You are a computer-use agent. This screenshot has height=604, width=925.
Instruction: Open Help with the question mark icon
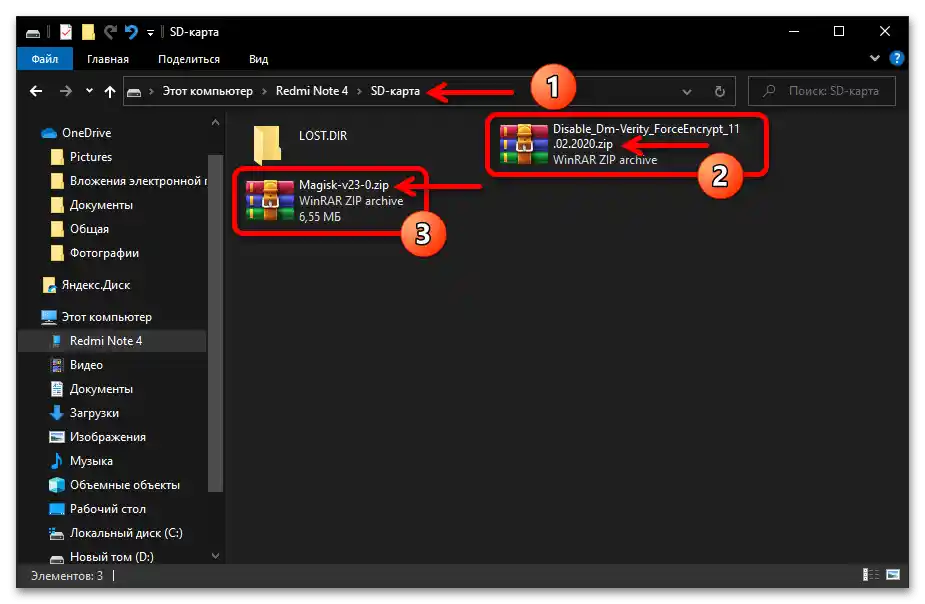pos(897,58)
